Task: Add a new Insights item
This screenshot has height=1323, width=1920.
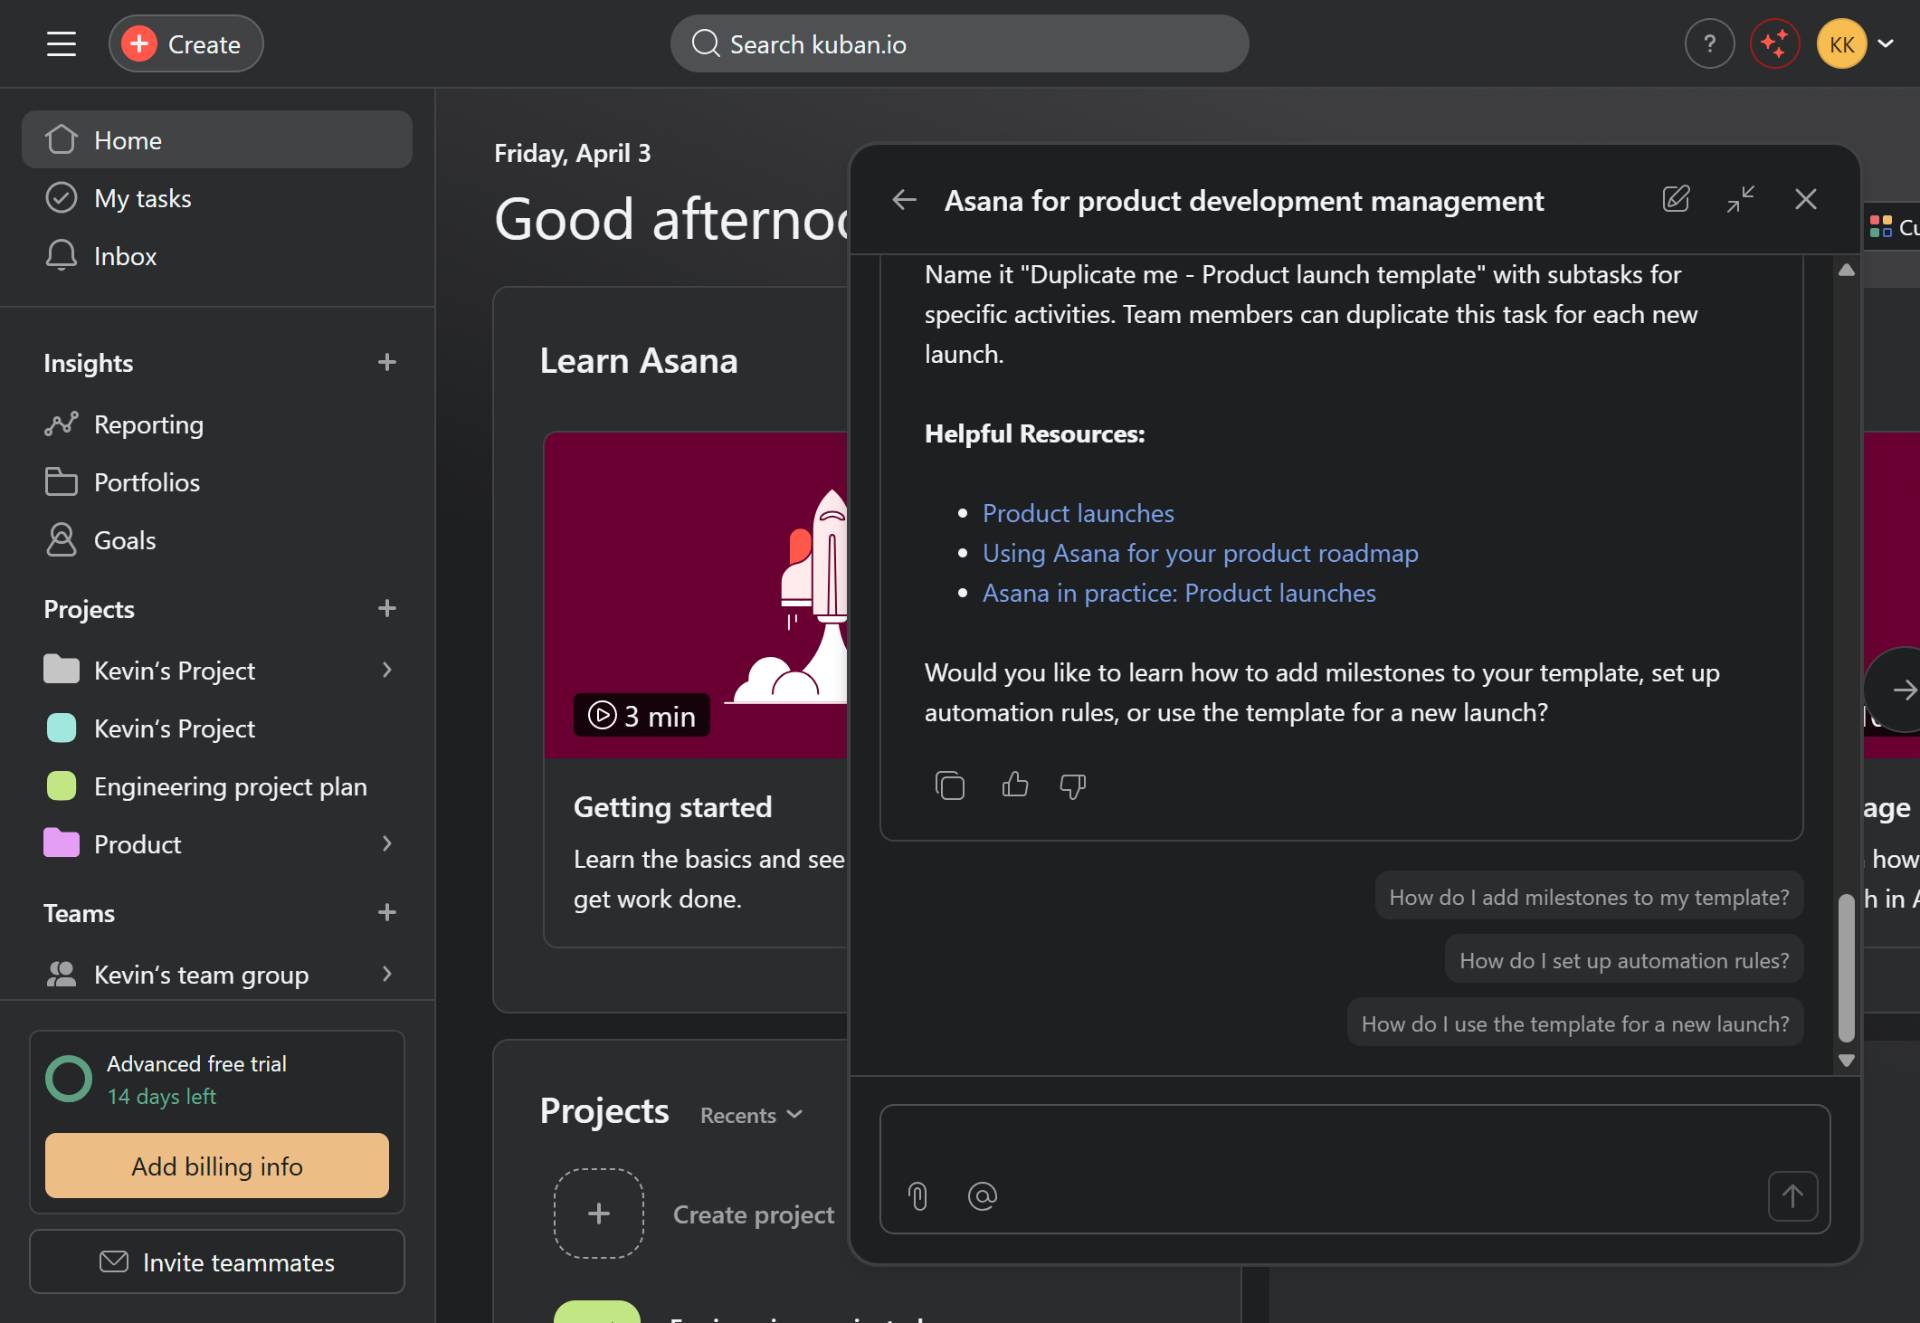Action: [x=387, y=362]
